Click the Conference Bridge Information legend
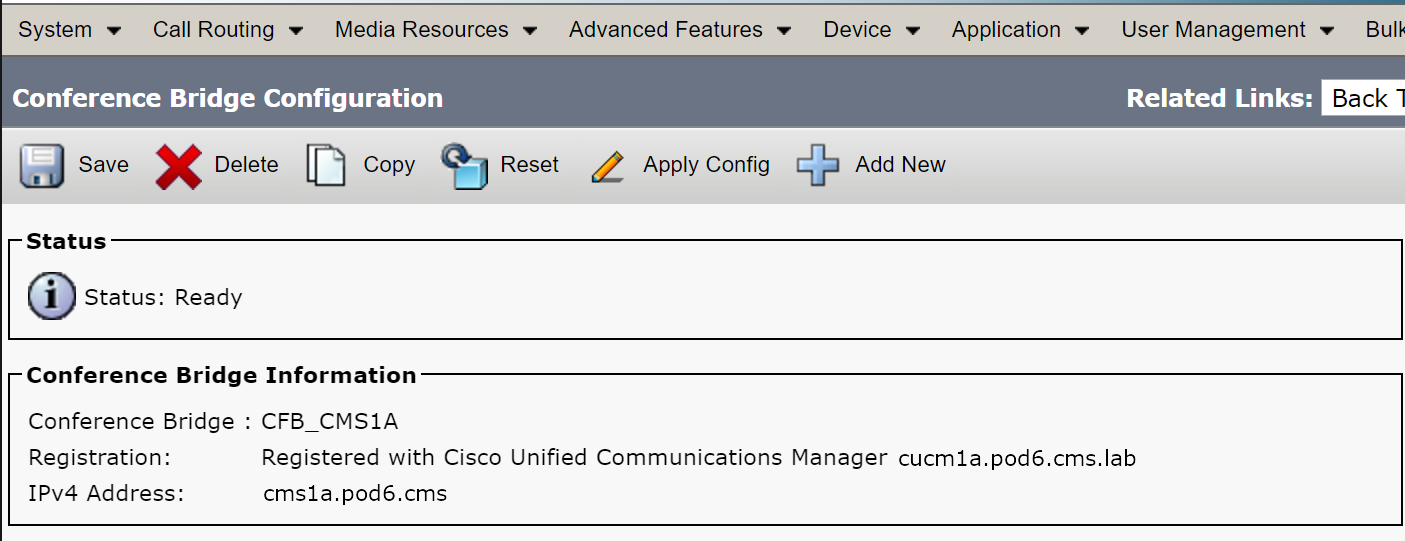 click(x=221, y=376)
